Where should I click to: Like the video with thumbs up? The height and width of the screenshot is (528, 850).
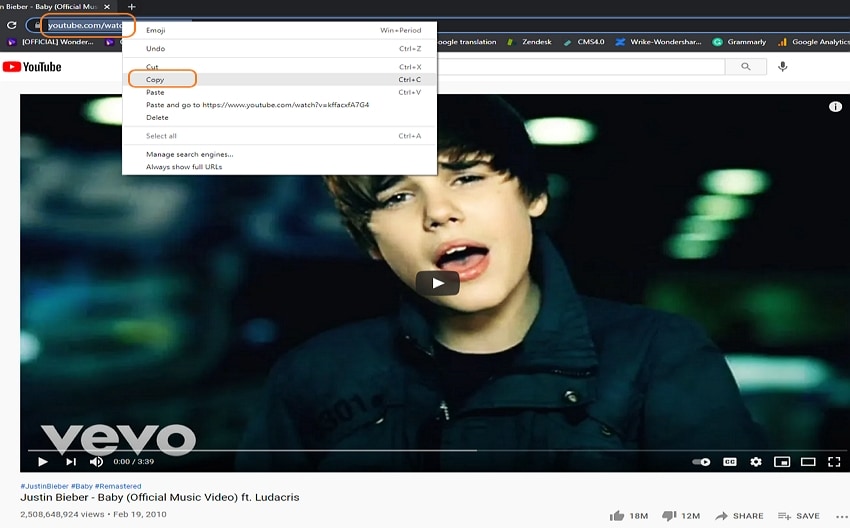click(x=629, y=516)
